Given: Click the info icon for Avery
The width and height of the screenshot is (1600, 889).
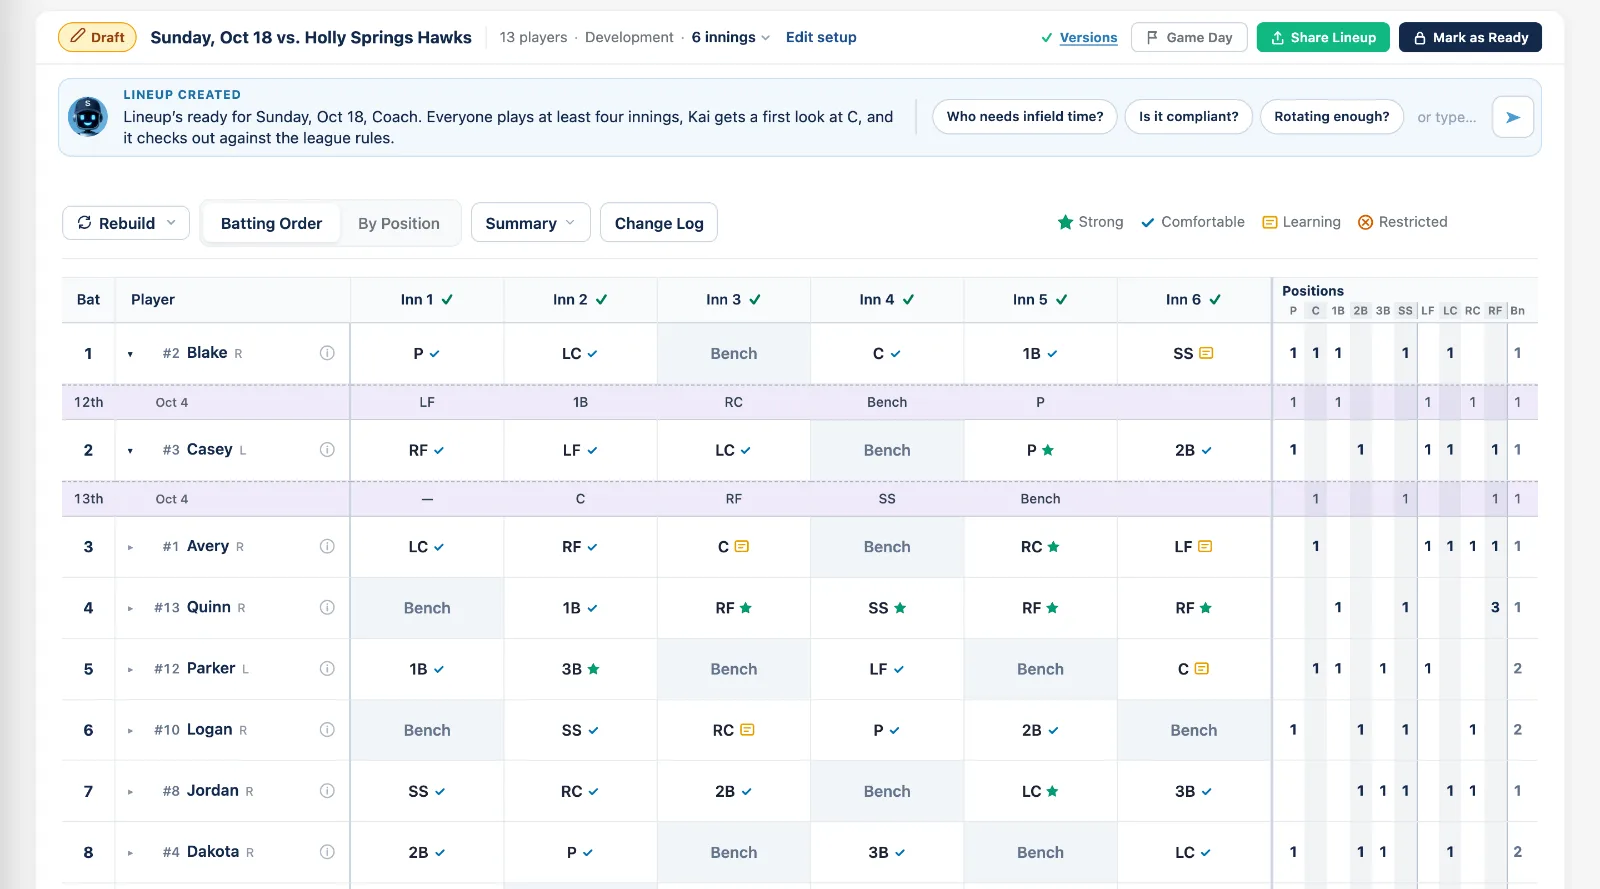Looking at the screenshot, I should click(x=327, y=546).
